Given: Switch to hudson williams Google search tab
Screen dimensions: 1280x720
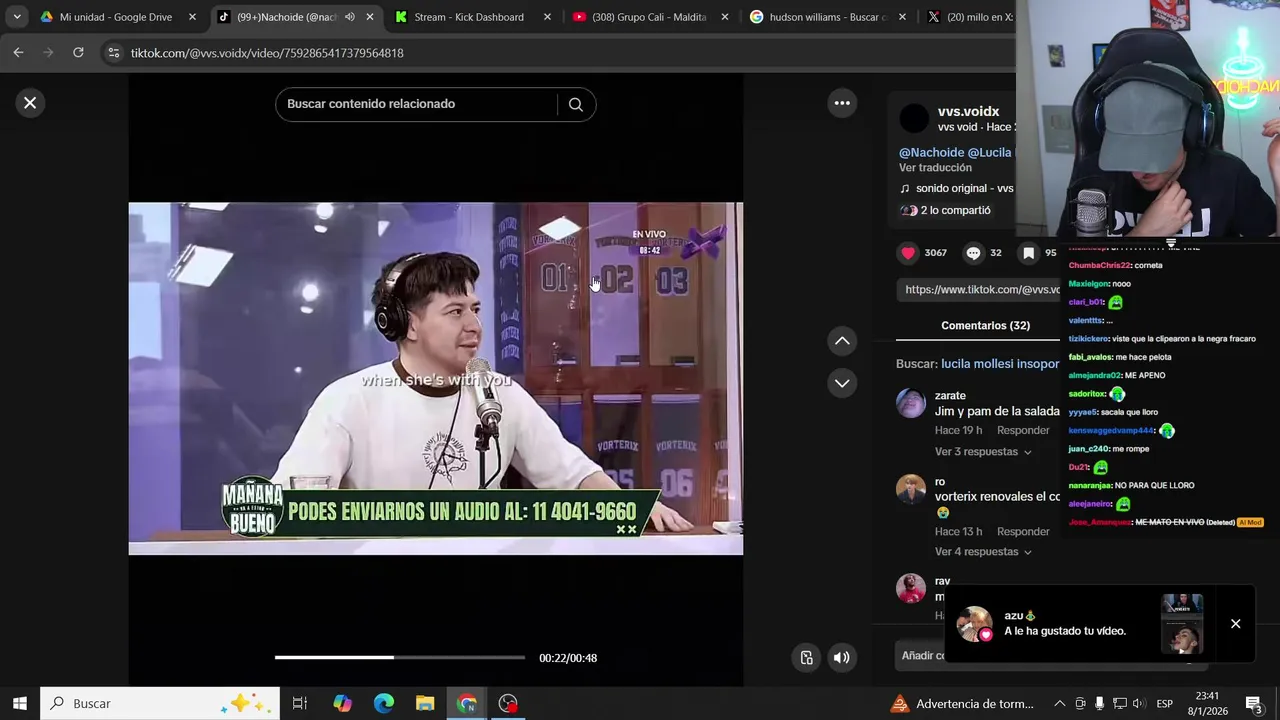Looking at the screenshot, I should pyautogui.click(x=827, y=17).
